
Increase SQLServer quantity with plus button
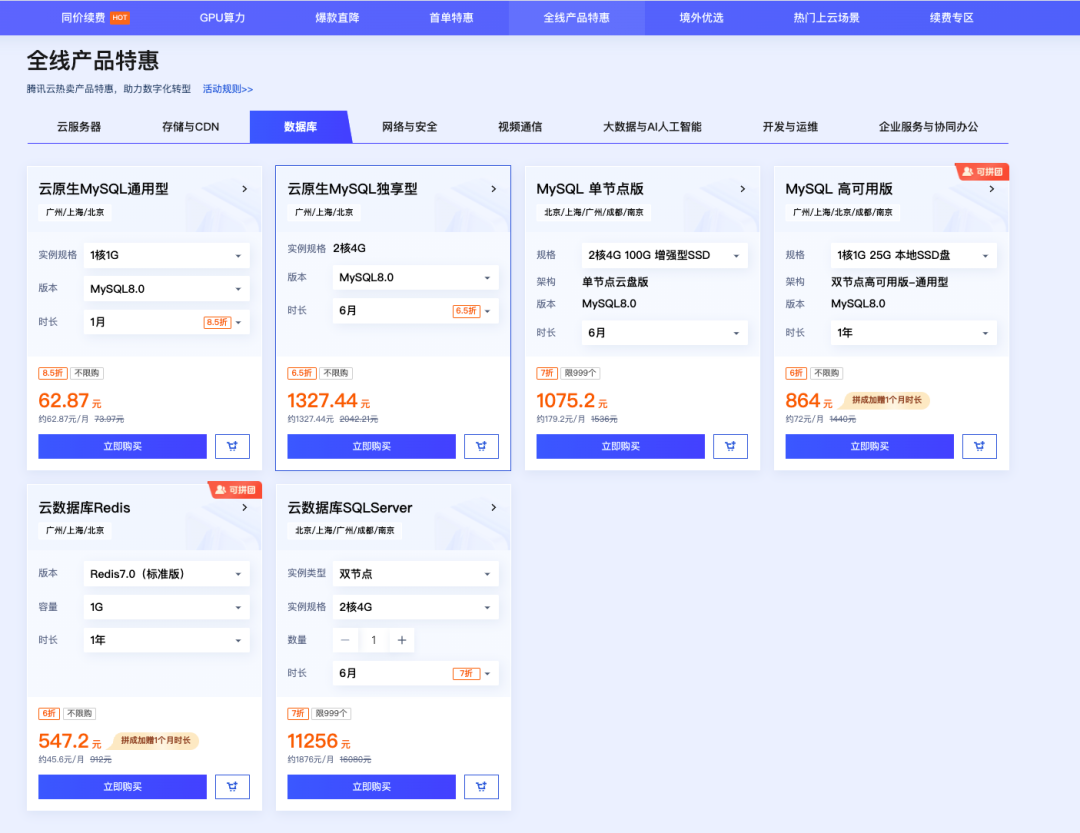402,640
